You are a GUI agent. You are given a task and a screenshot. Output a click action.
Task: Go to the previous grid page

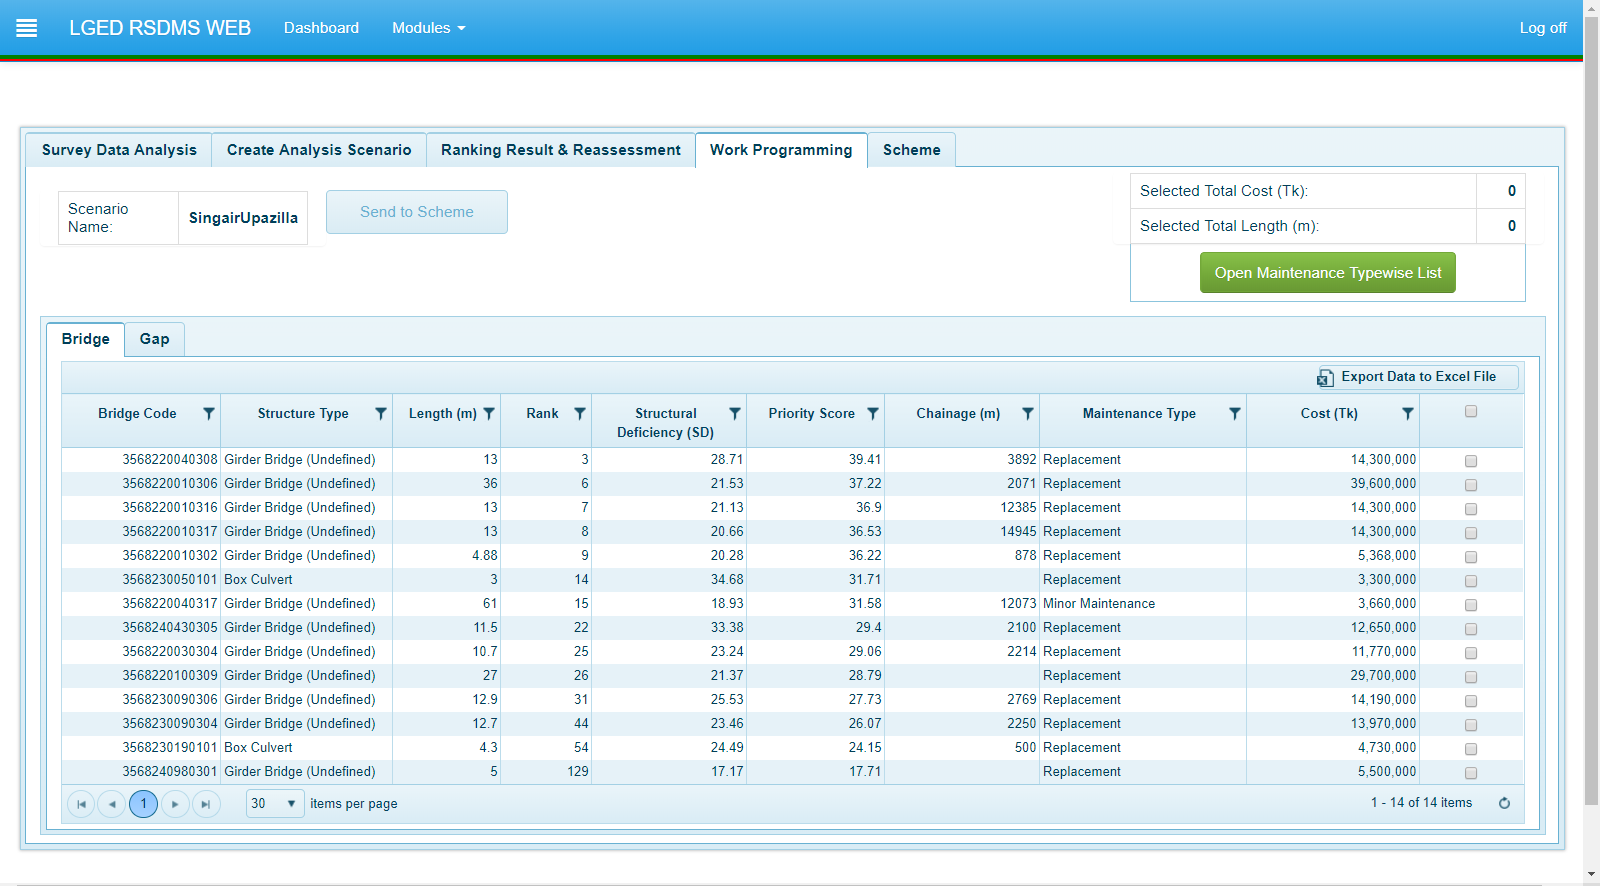pos(112,804)
